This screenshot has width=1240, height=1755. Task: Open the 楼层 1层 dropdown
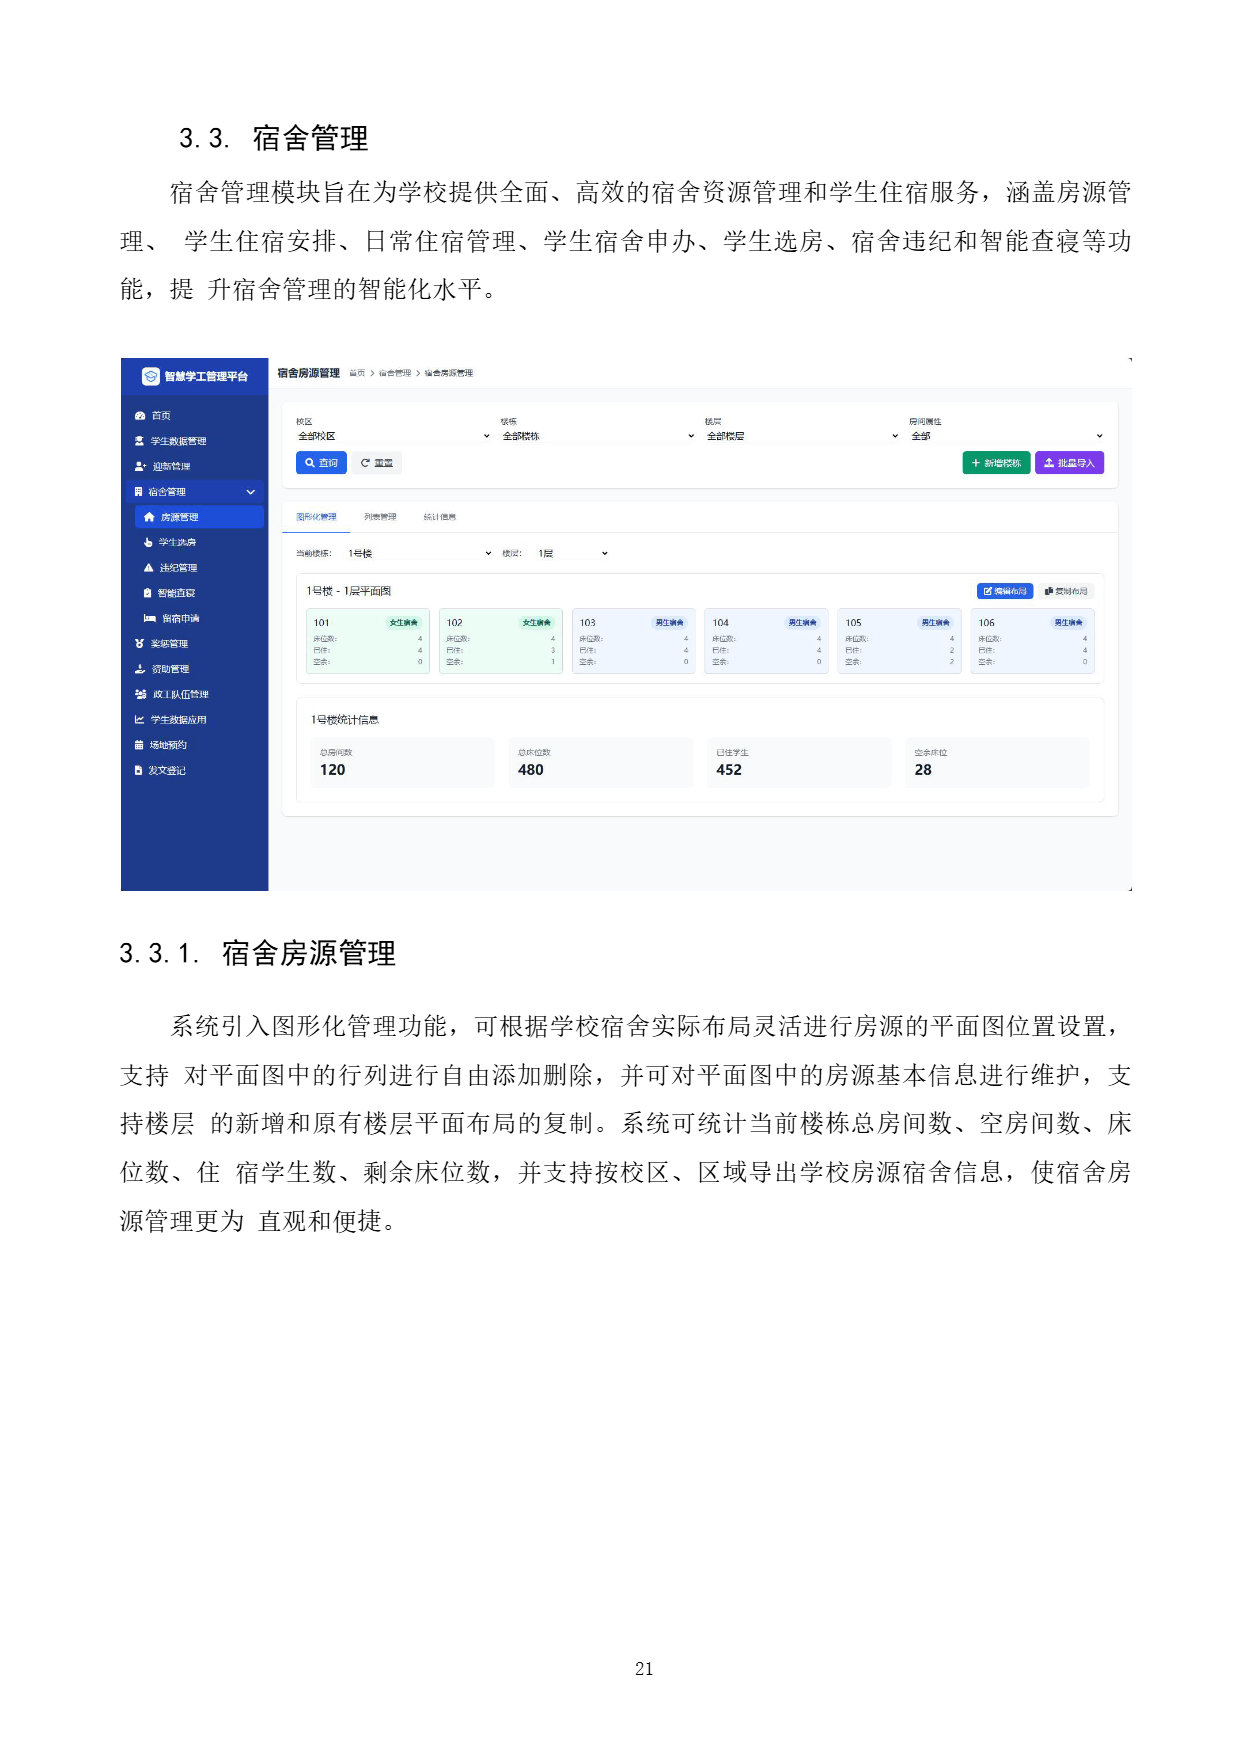pos(573,553)
